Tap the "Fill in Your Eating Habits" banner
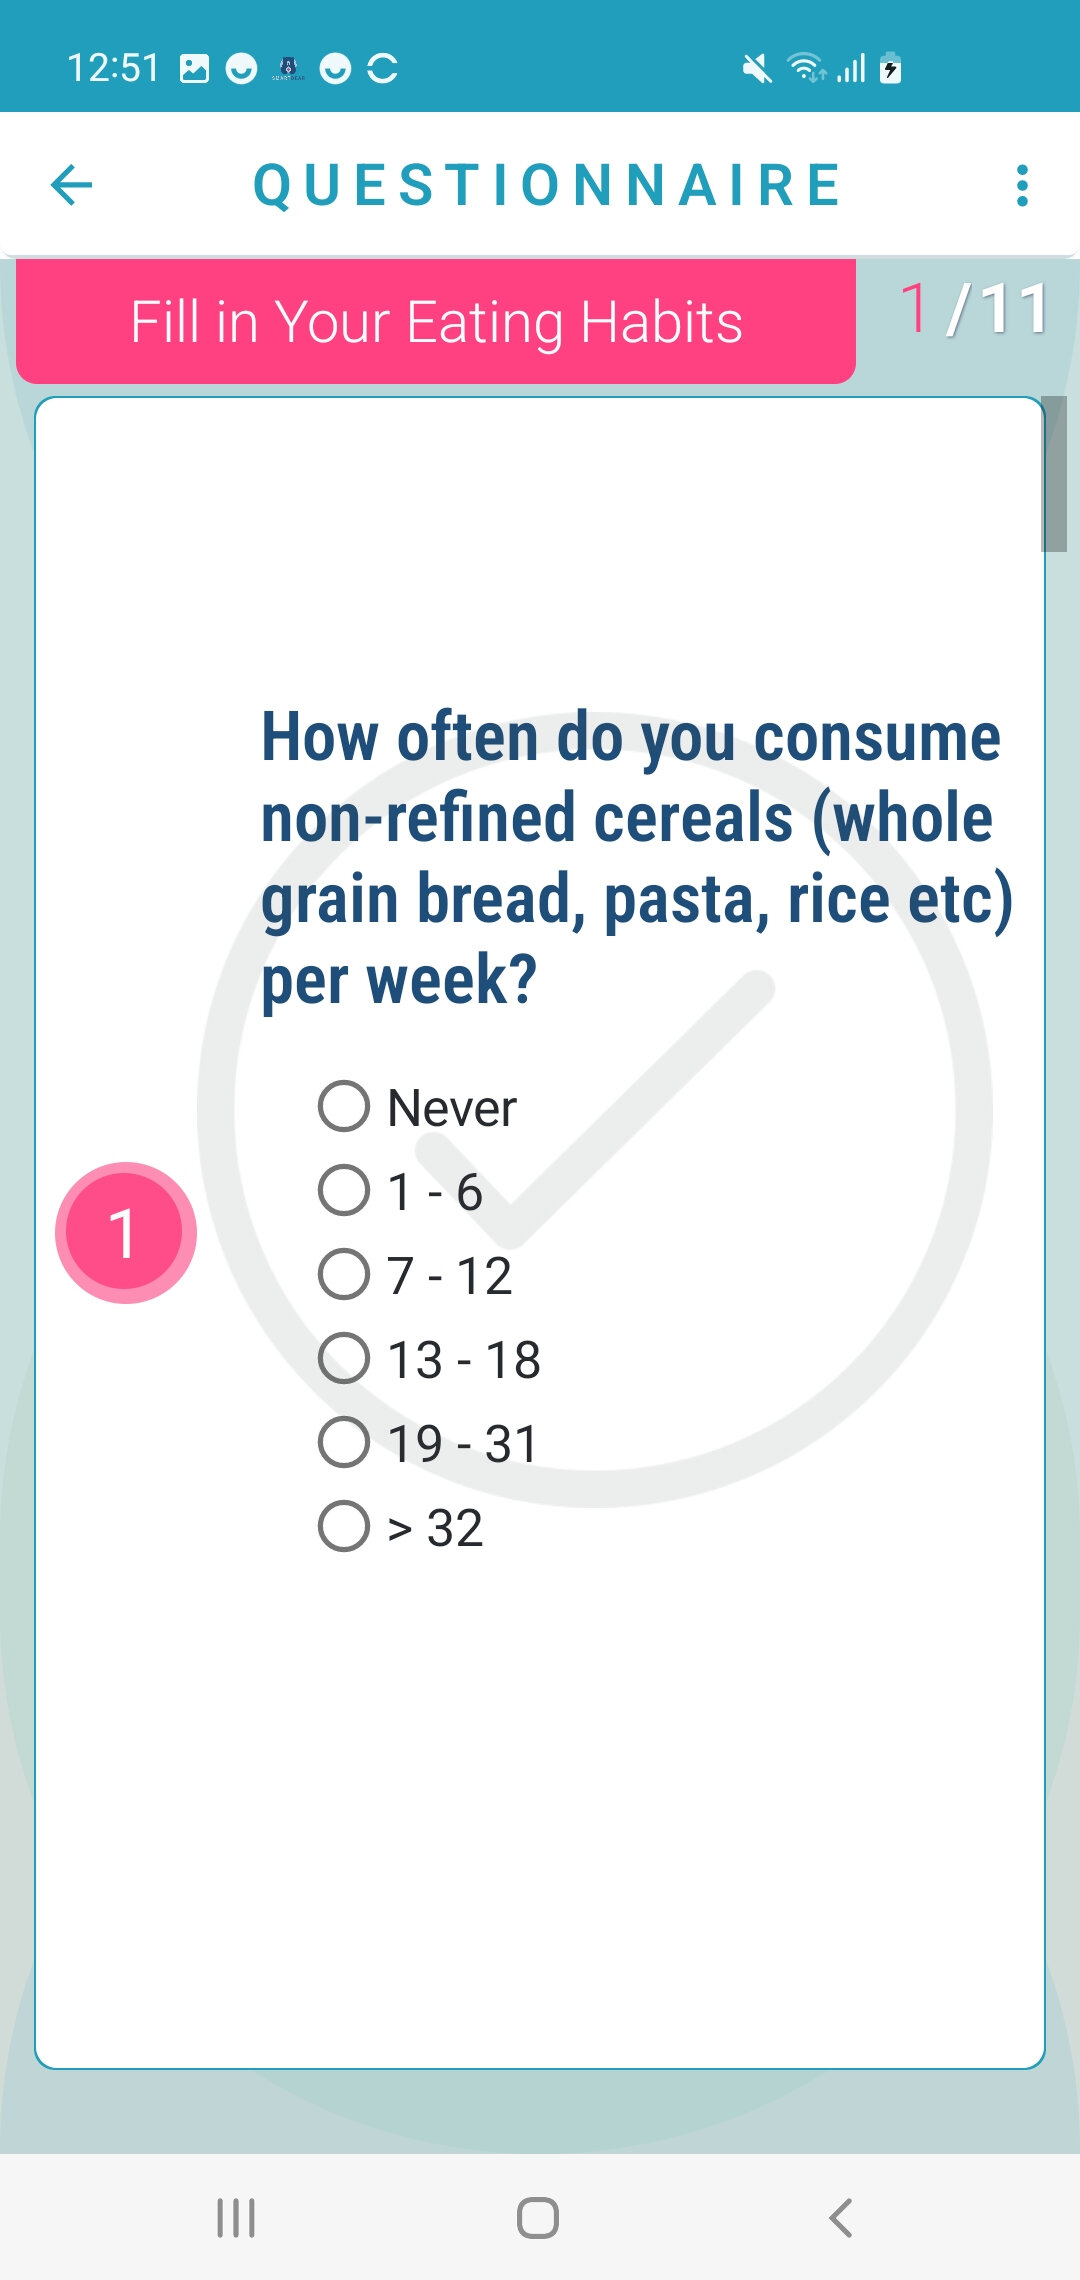This screenshot has height=2280, width=1080. (x=436, y=322)
